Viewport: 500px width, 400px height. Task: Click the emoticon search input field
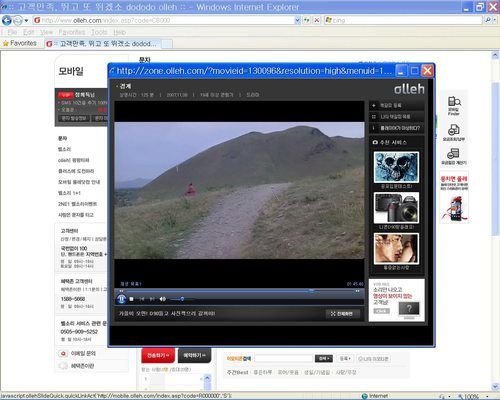pos(283,359)
